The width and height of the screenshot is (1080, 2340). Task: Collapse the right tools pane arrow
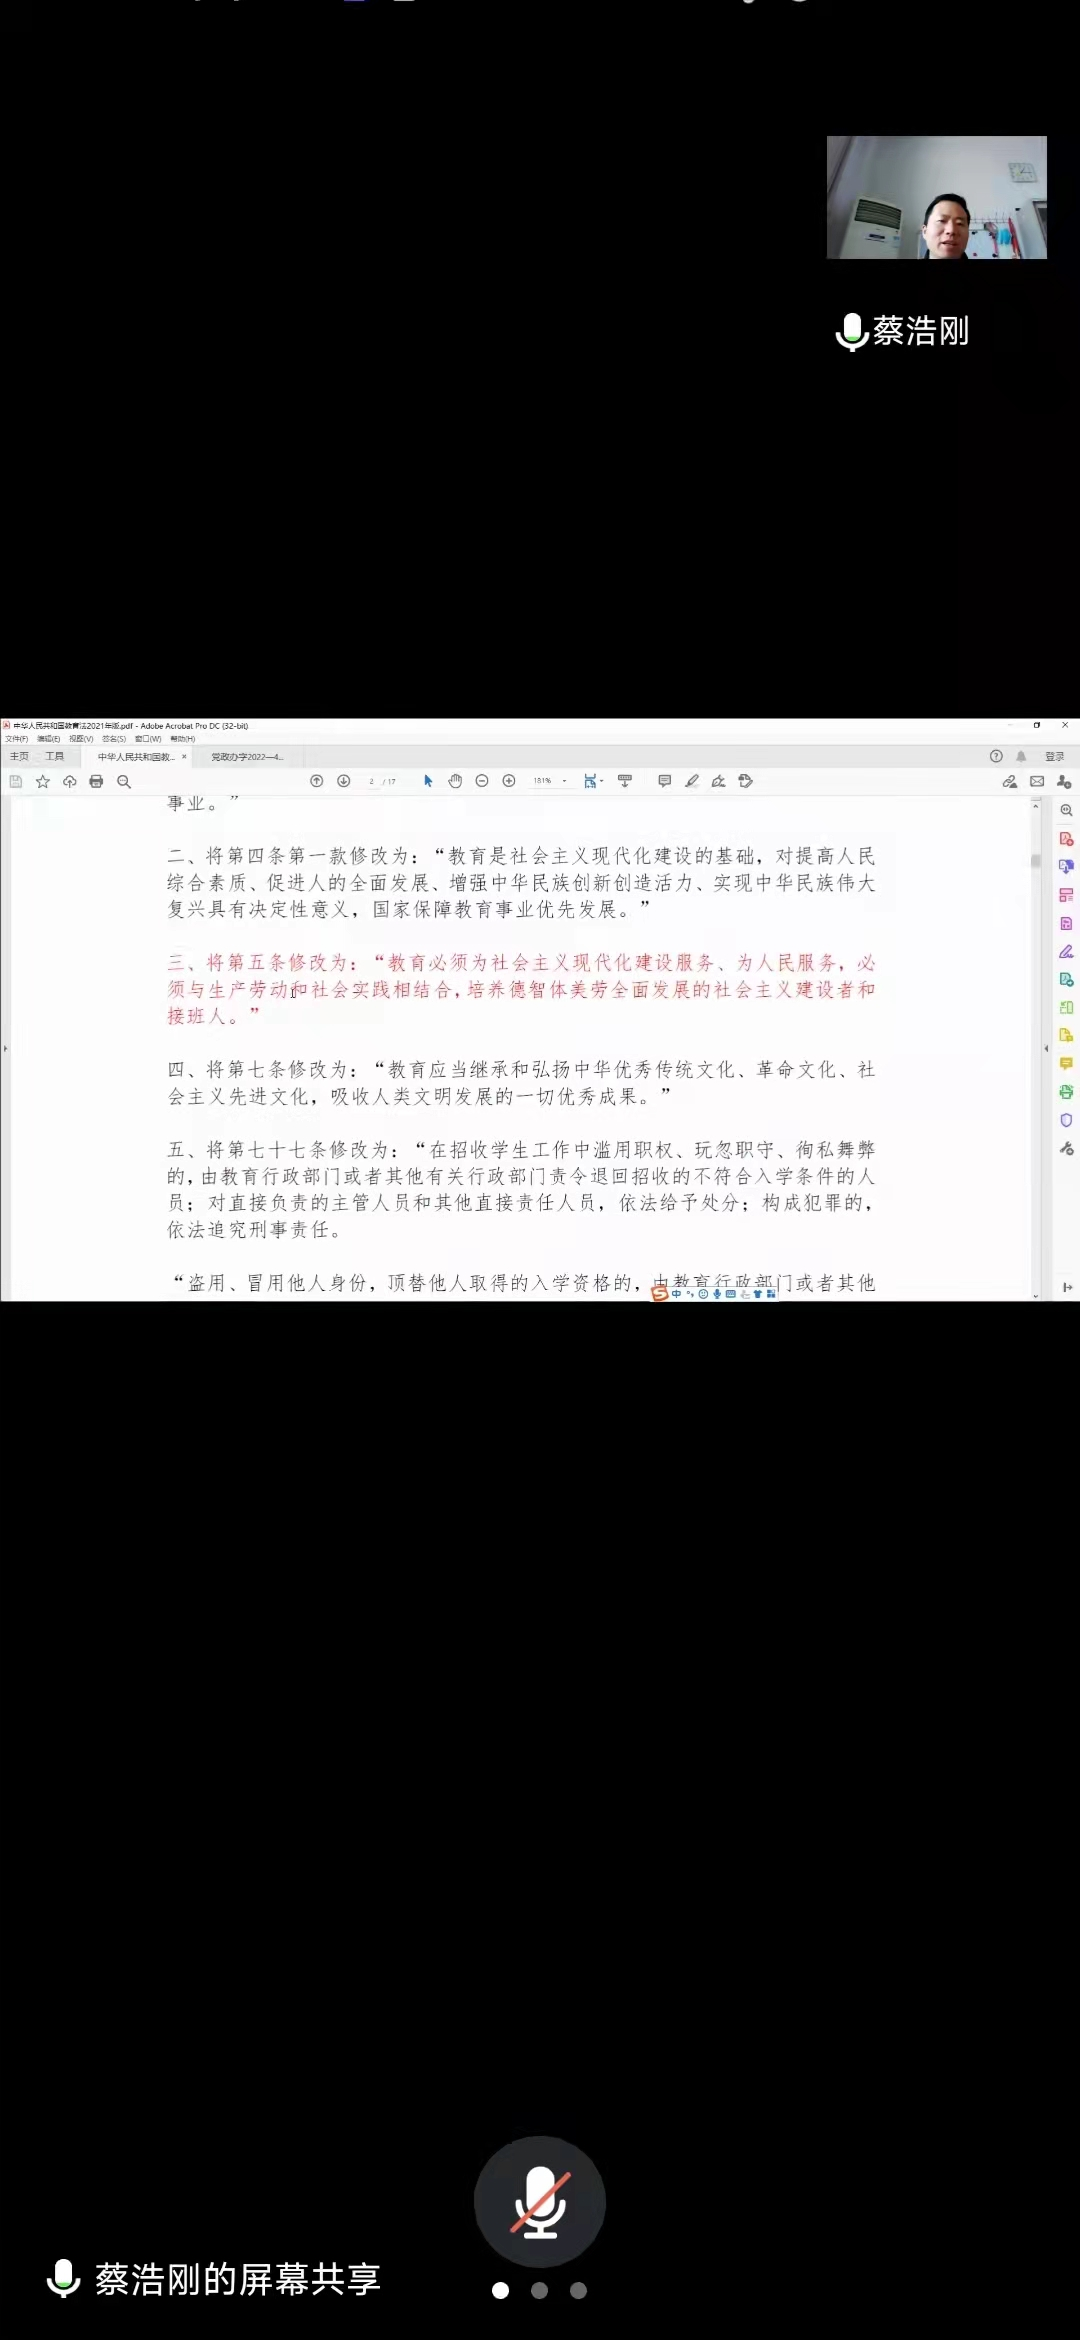pyautogui.click(x=1046, y=1048)
